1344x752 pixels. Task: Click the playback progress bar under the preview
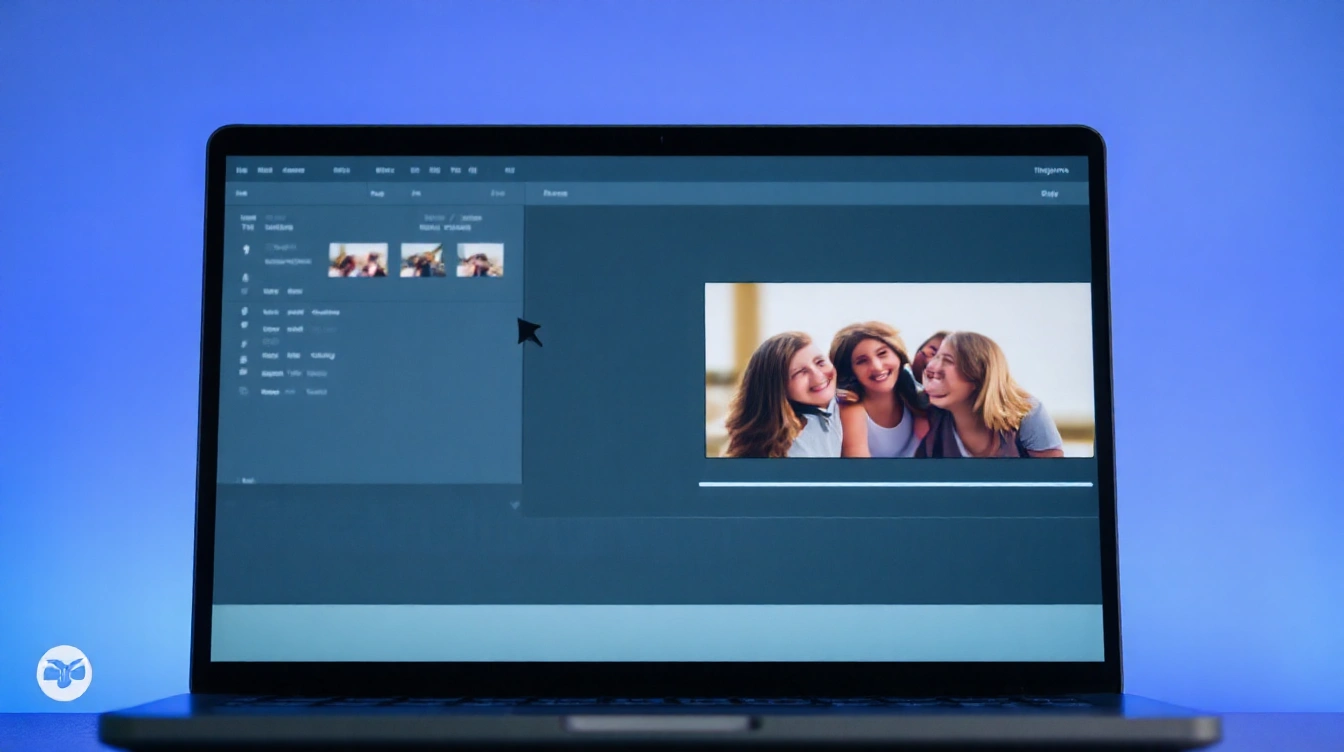pyautogui.click(x=895, y=484)
